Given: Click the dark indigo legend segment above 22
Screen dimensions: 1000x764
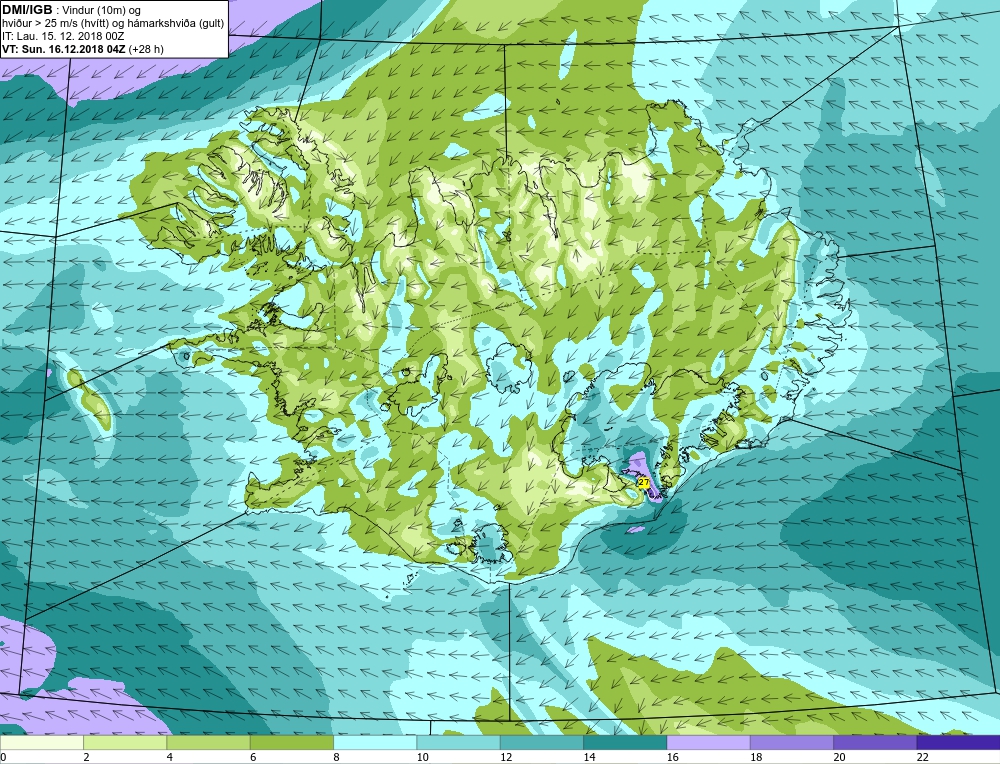Looking at the screenshot, I should click(x=958, y=742).
